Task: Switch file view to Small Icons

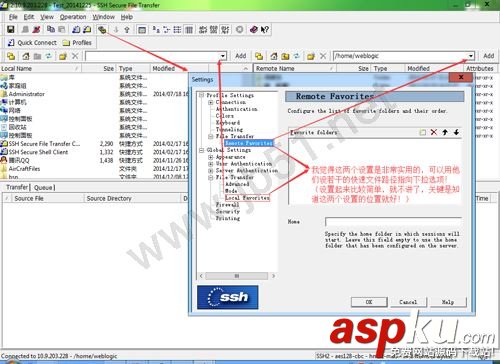Action: [166, 30]
